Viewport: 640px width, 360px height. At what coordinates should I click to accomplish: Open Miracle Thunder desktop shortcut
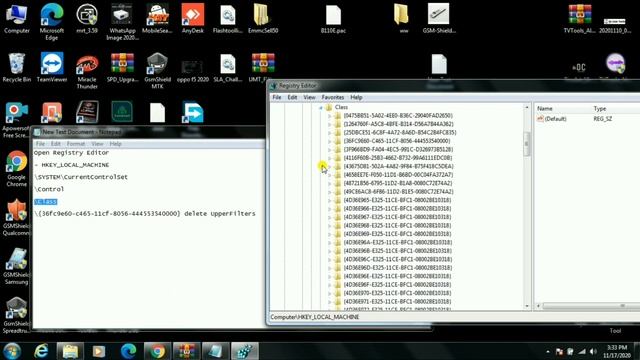(x=87, y=70)
